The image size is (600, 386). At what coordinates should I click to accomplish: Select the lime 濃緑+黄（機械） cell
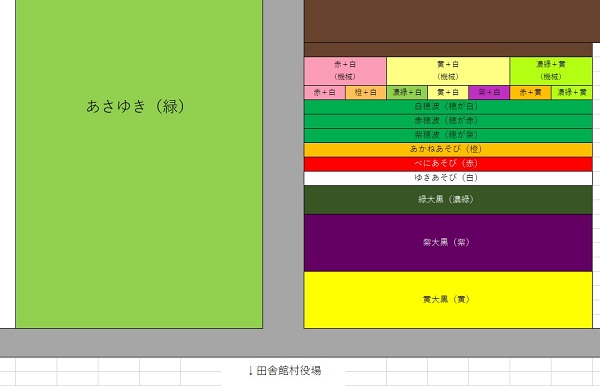[x=551, y=71]
